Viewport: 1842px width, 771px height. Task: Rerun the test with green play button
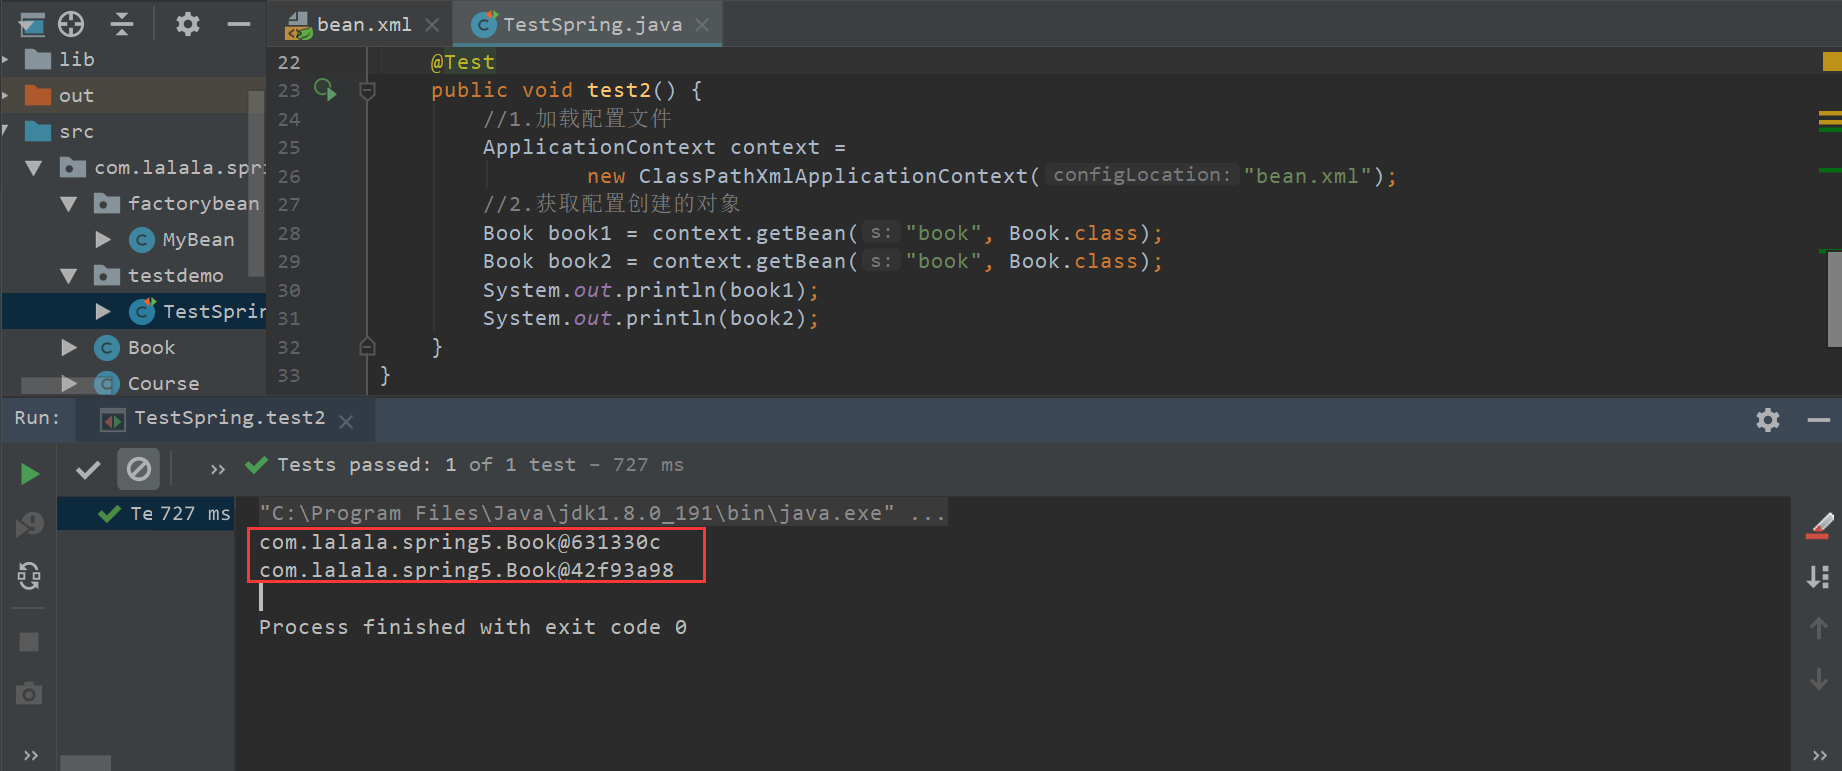coord(30,473)
